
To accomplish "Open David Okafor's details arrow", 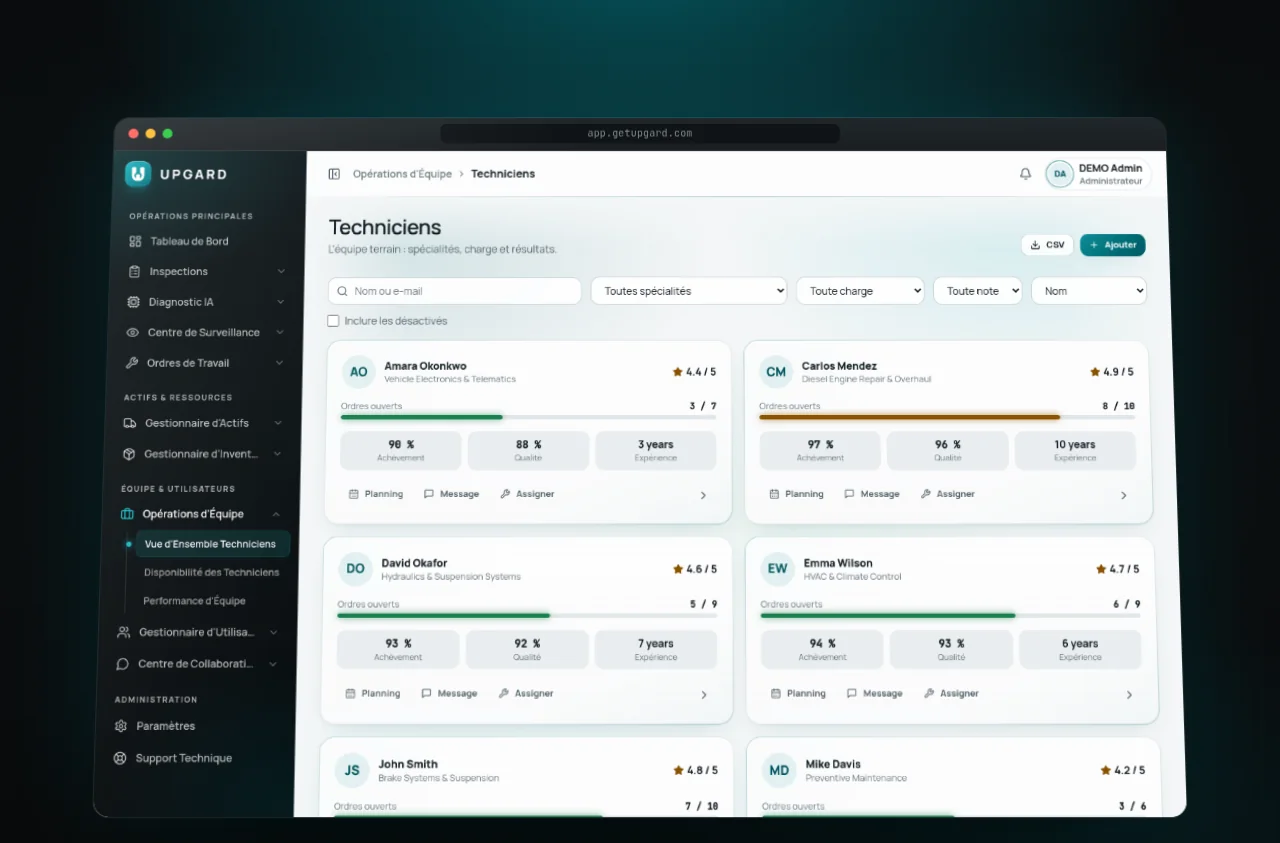I will tap(704, 694).
